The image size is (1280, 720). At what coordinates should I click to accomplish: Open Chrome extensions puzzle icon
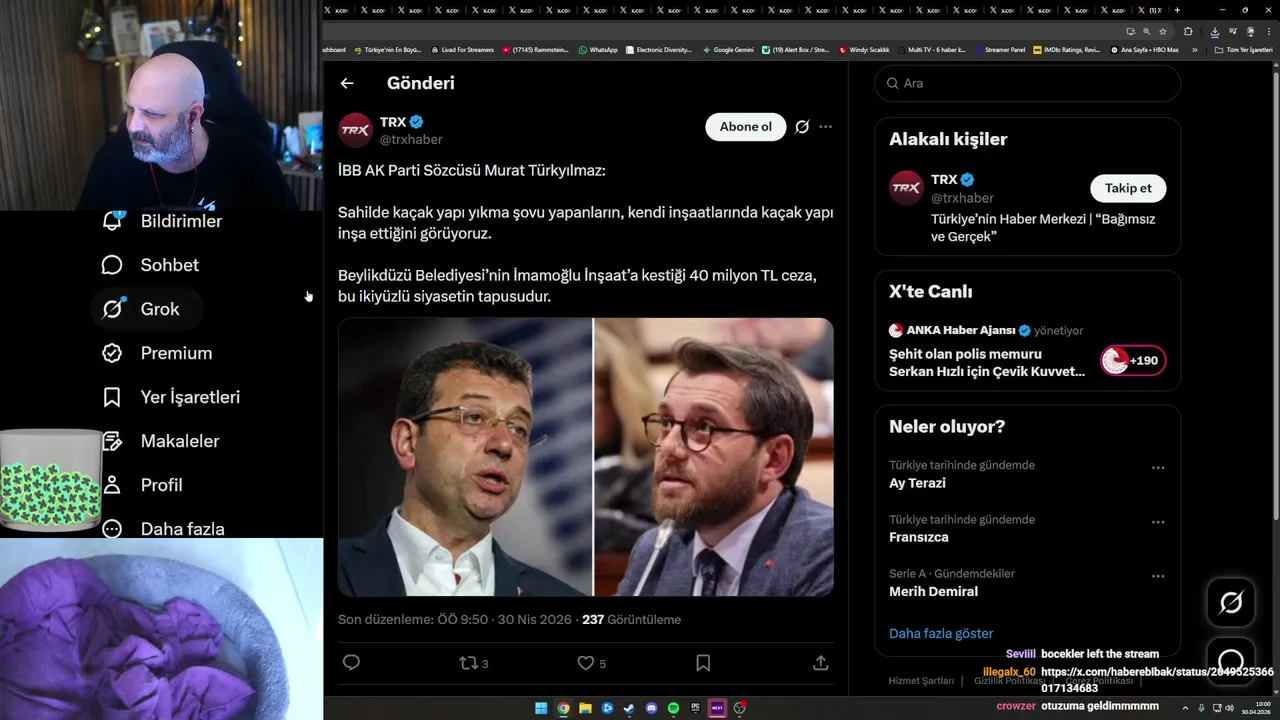[x=1188, y=31]
